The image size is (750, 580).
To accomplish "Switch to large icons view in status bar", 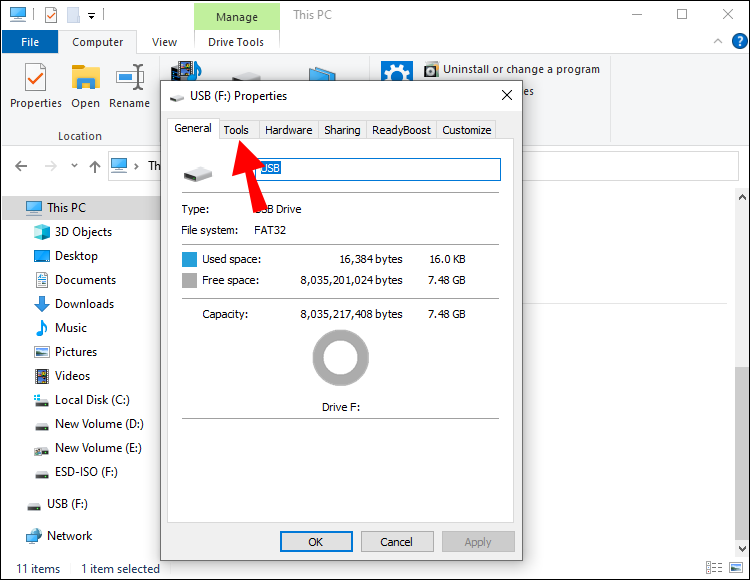I will click(736, 568).
